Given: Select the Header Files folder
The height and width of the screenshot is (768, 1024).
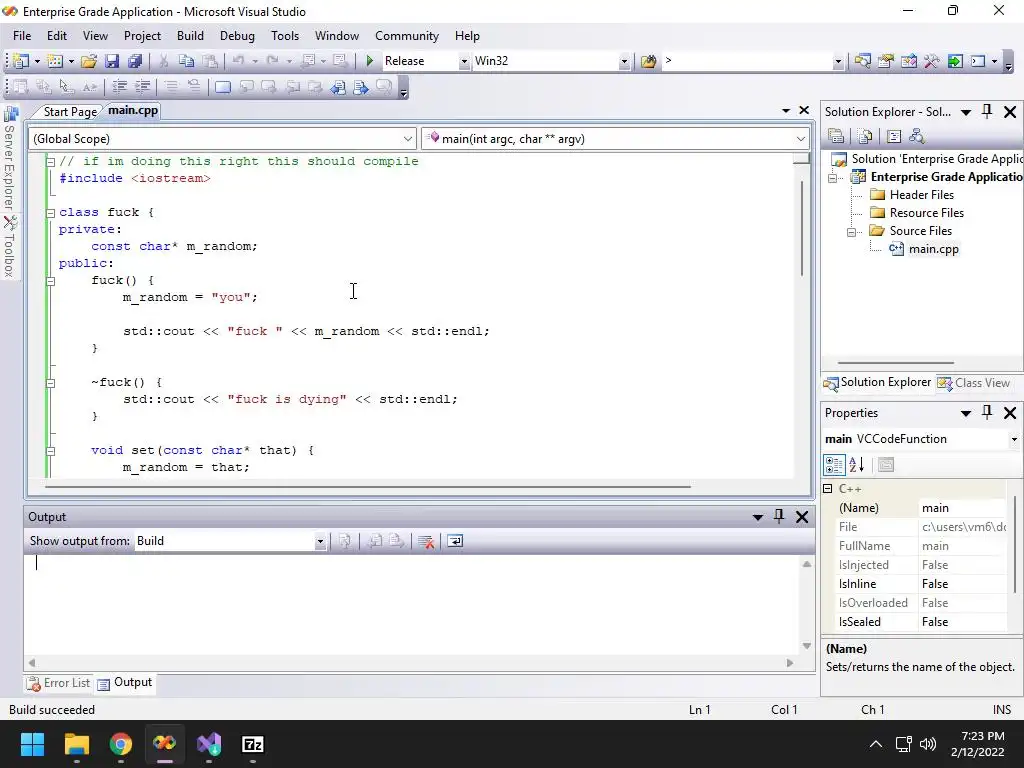Looking at the screenshot, I should click(921, 195).
